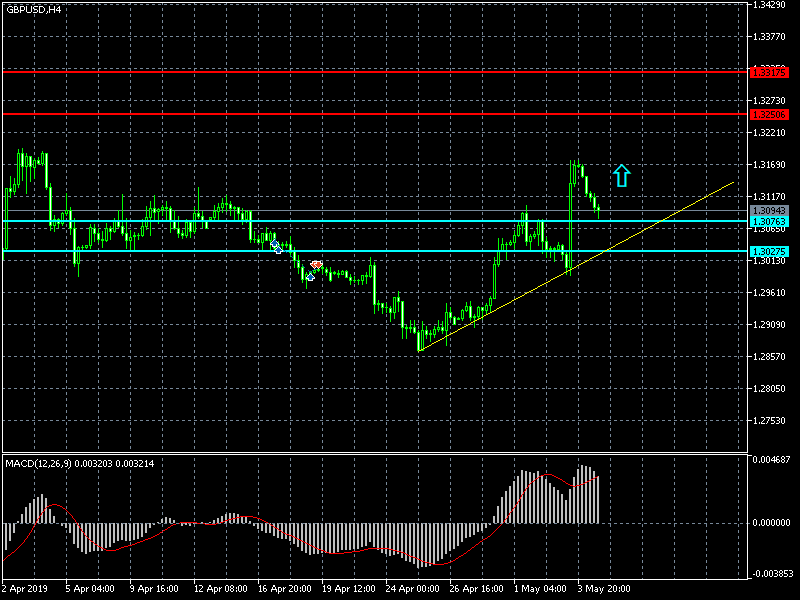Screen dimensions: 800x600
Task: Click the 0.000000 MACD scale label
Action: tap(770, 522)
